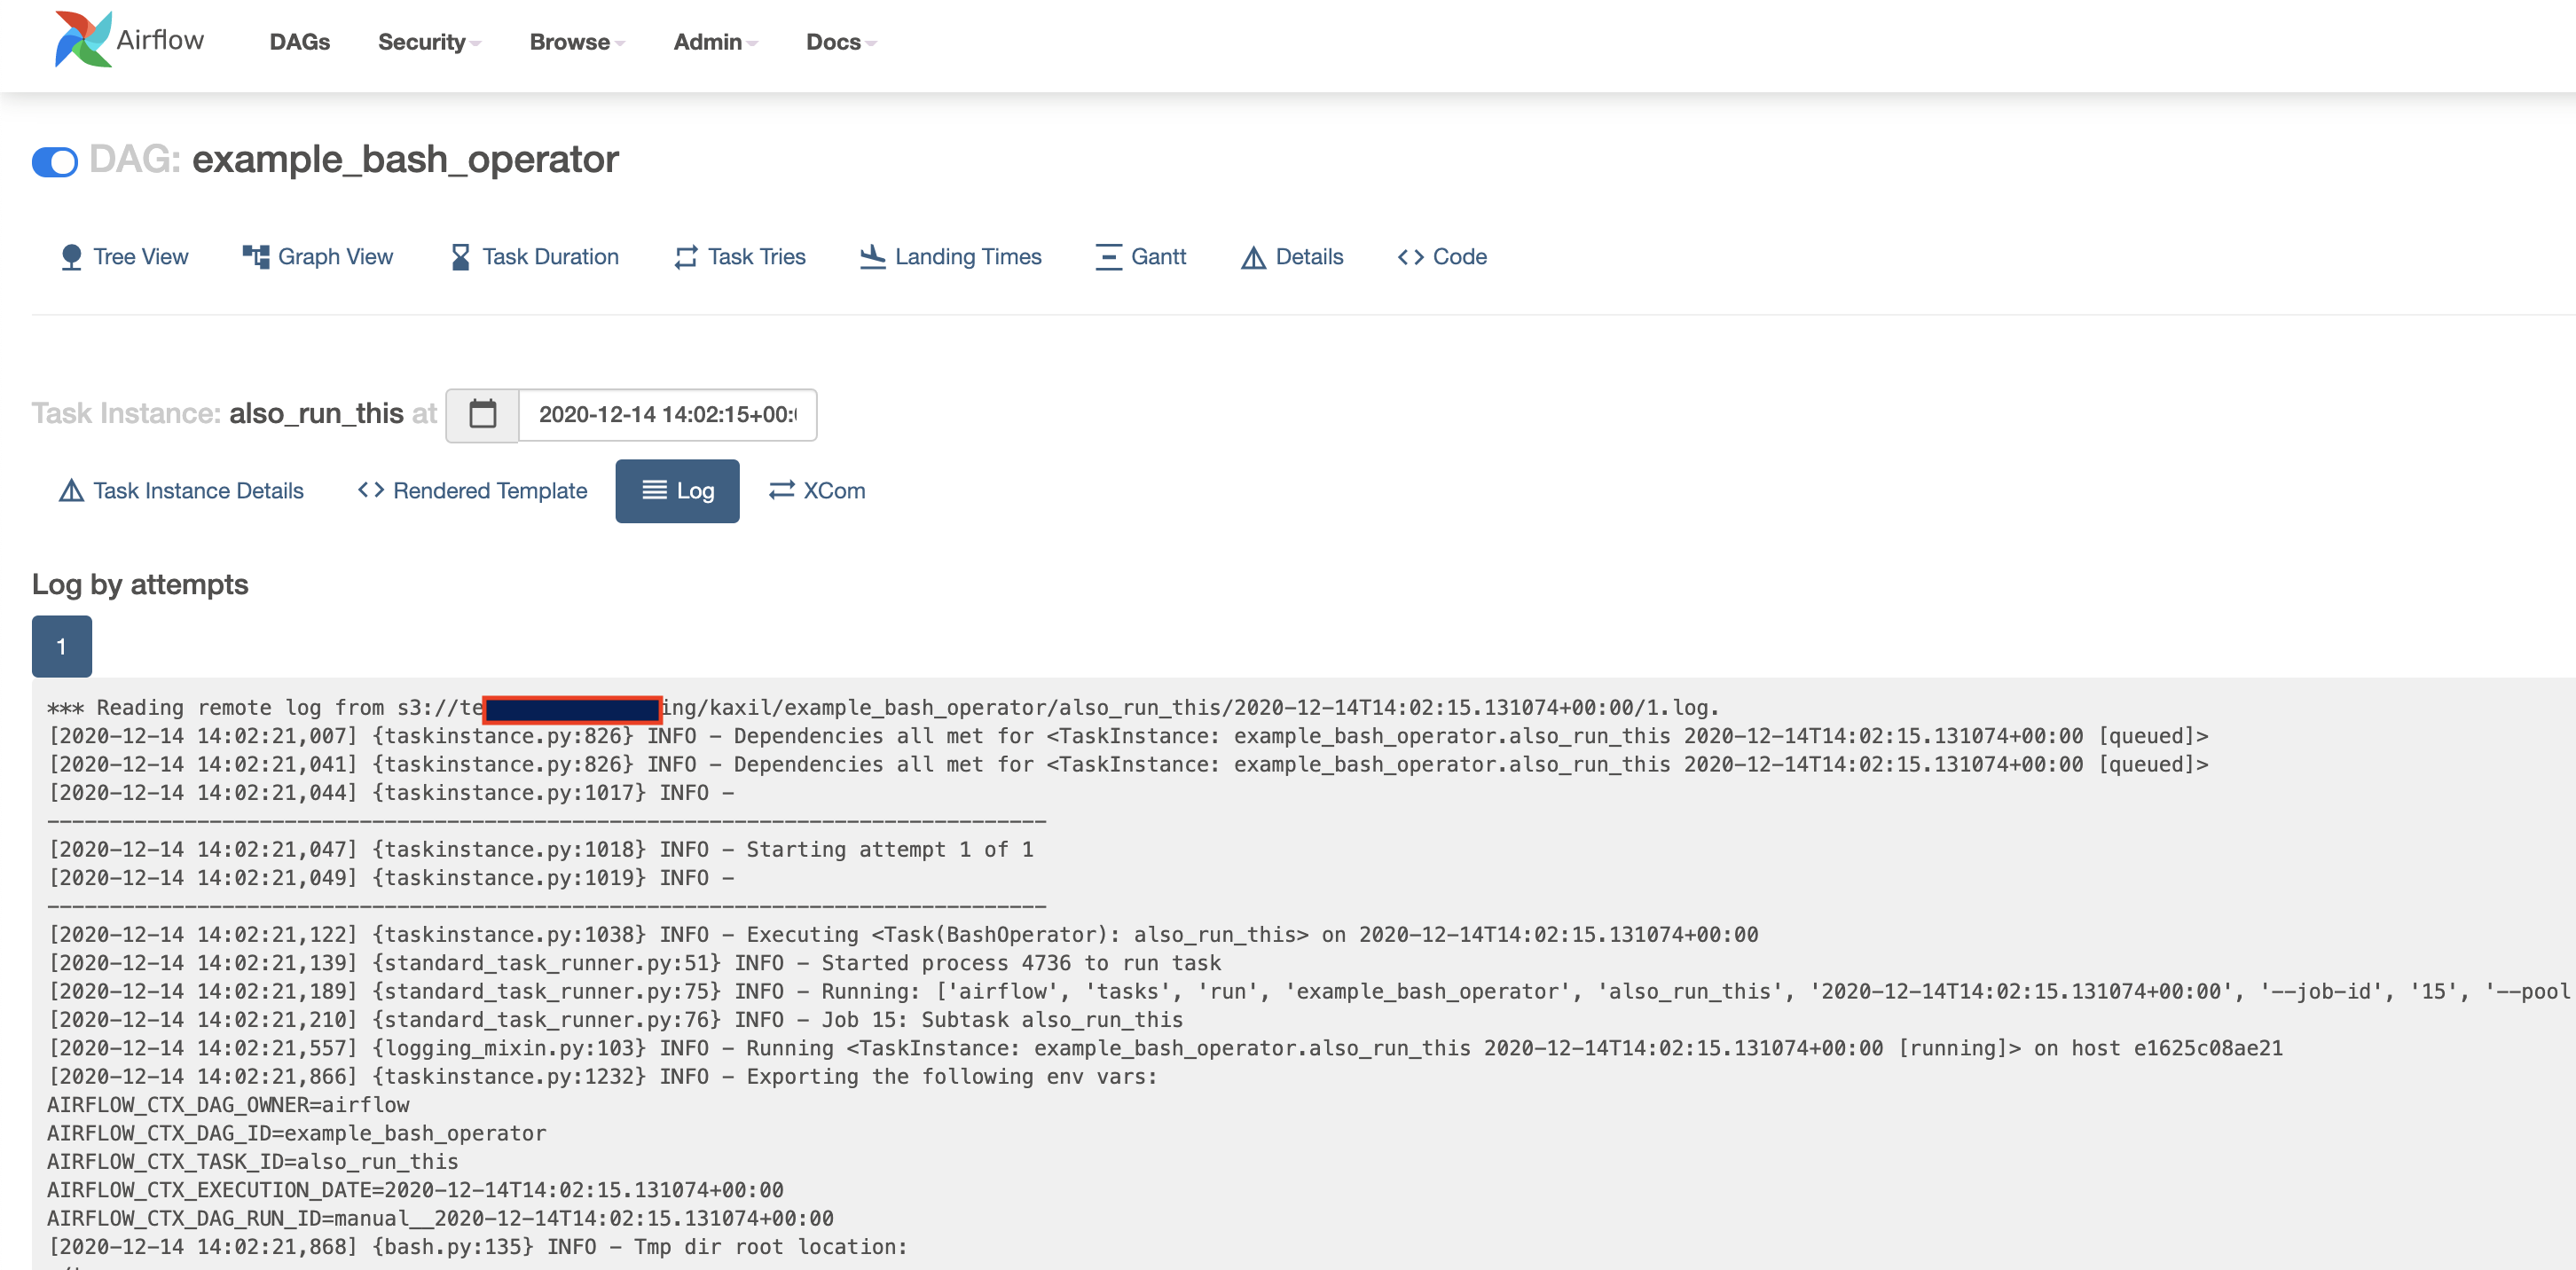Click the Gantt chart icon

point(1108,257)
